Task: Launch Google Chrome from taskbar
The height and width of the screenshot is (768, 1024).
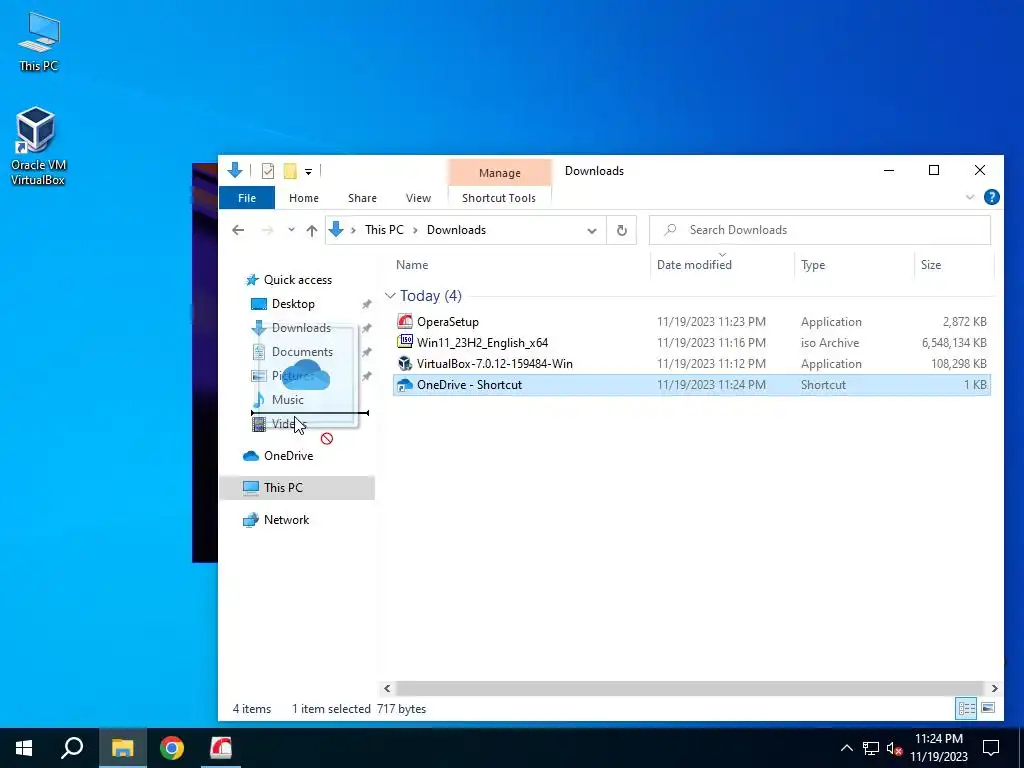Action: 172,748
